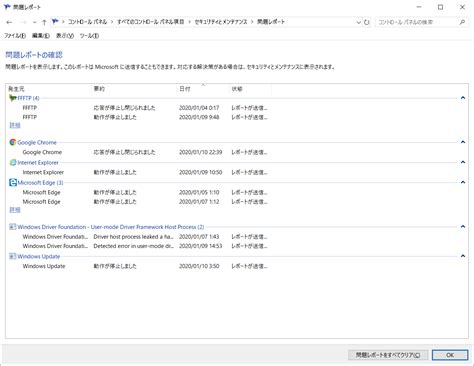Refresh the problem reports view
This screenshot has height=366, width=474.
pos(367,22)
